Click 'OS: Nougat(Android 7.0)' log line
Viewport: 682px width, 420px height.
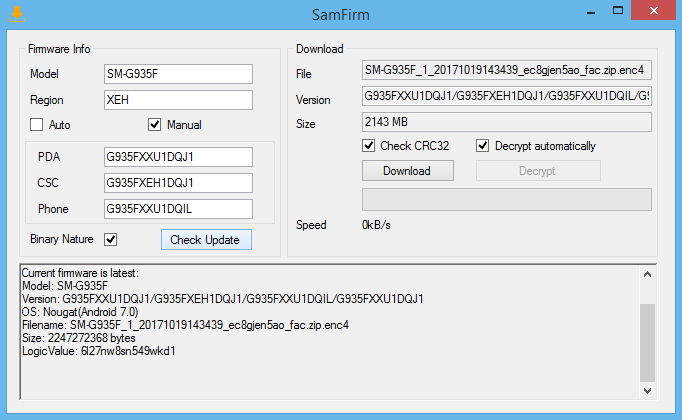coord(80,312)
